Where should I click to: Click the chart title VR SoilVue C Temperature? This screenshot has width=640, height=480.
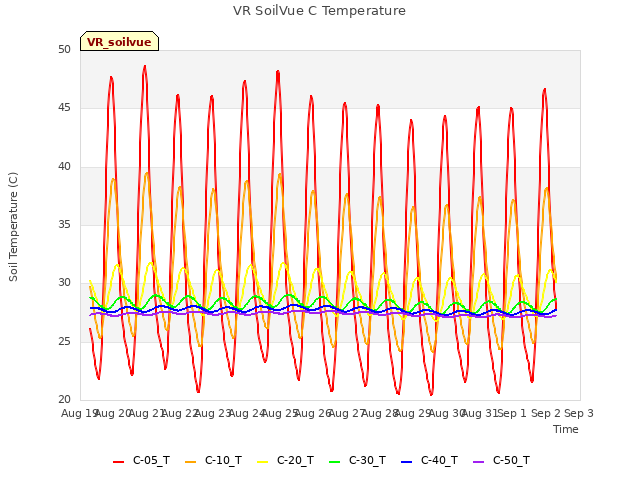319,11
